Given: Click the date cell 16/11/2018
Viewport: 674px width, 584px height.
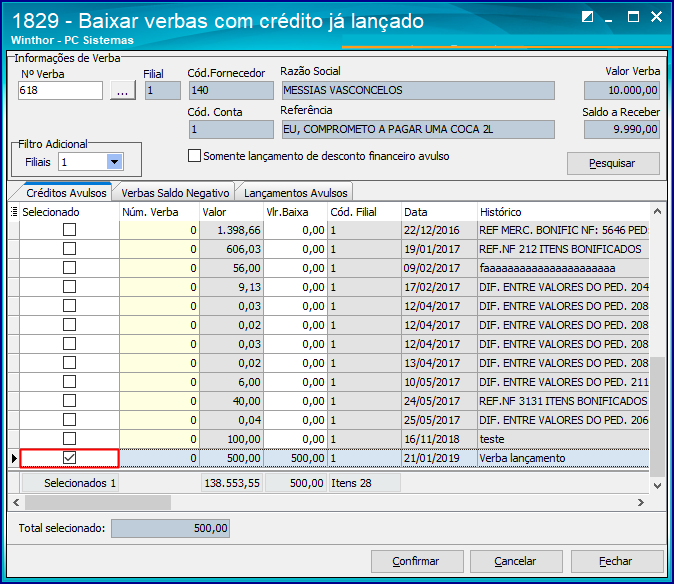Looking at the screenshot, I should 439,439.
